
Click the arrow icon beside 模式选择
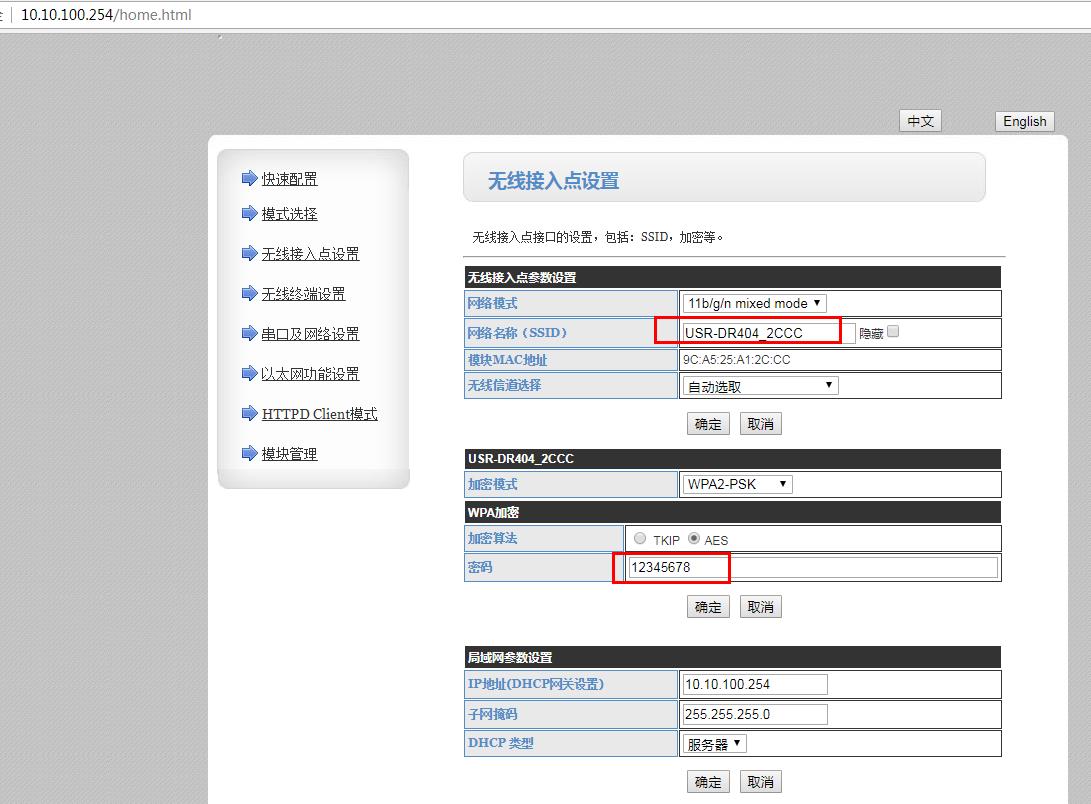click(x=249, y=213)
